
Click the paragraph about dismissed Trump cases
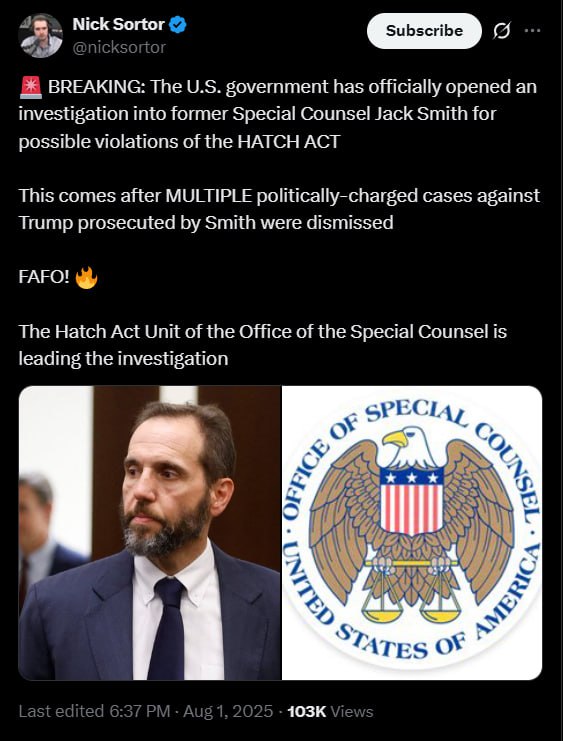click(279, 209)
